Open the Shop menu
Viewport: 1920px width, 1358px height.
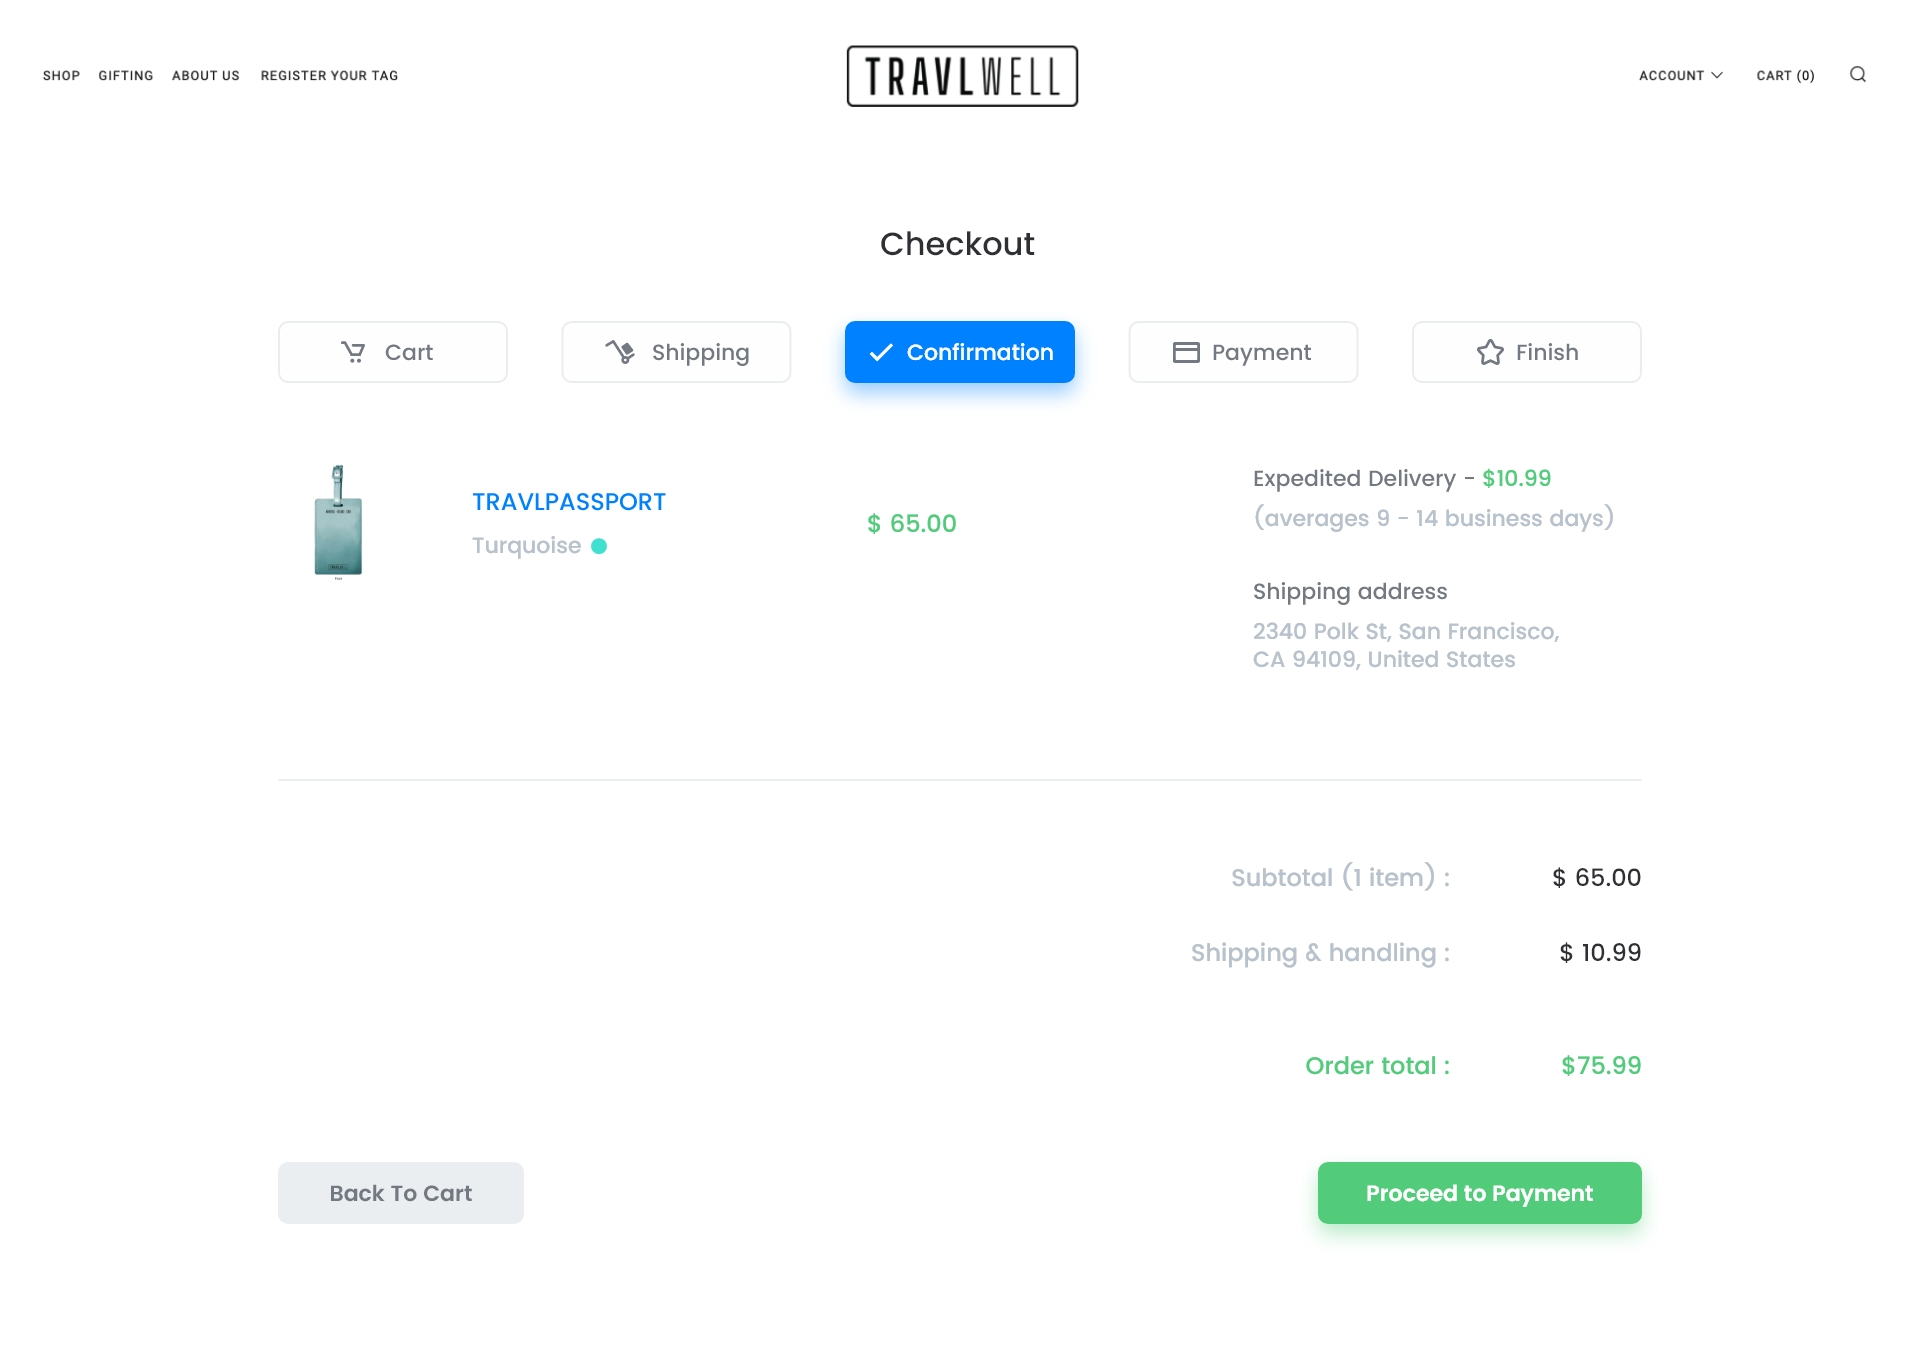click(x=61, y=76)
